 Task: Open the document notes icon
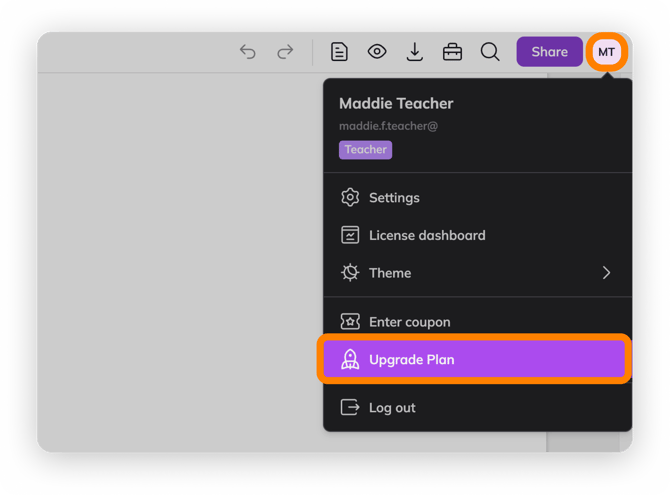(x=339, y=52)
